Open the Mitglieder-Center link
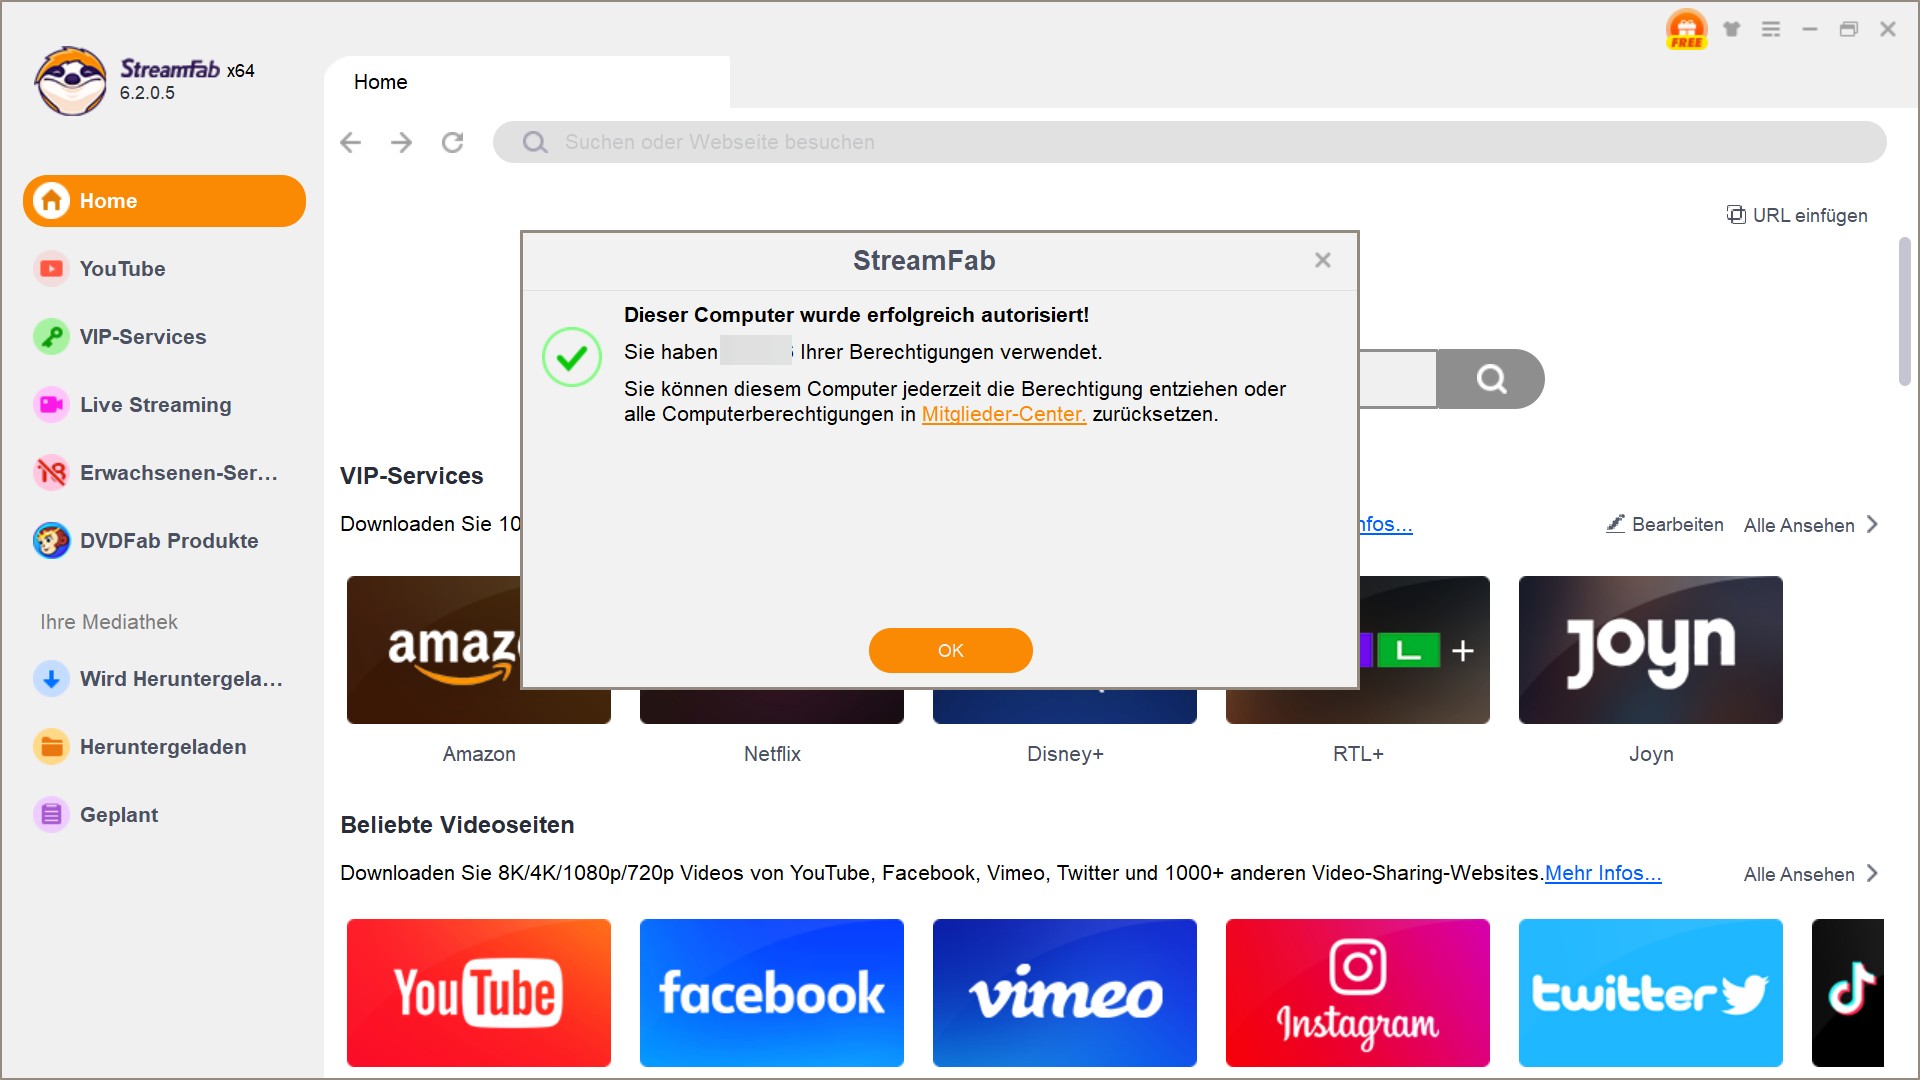 click(x=1004, y=414)
